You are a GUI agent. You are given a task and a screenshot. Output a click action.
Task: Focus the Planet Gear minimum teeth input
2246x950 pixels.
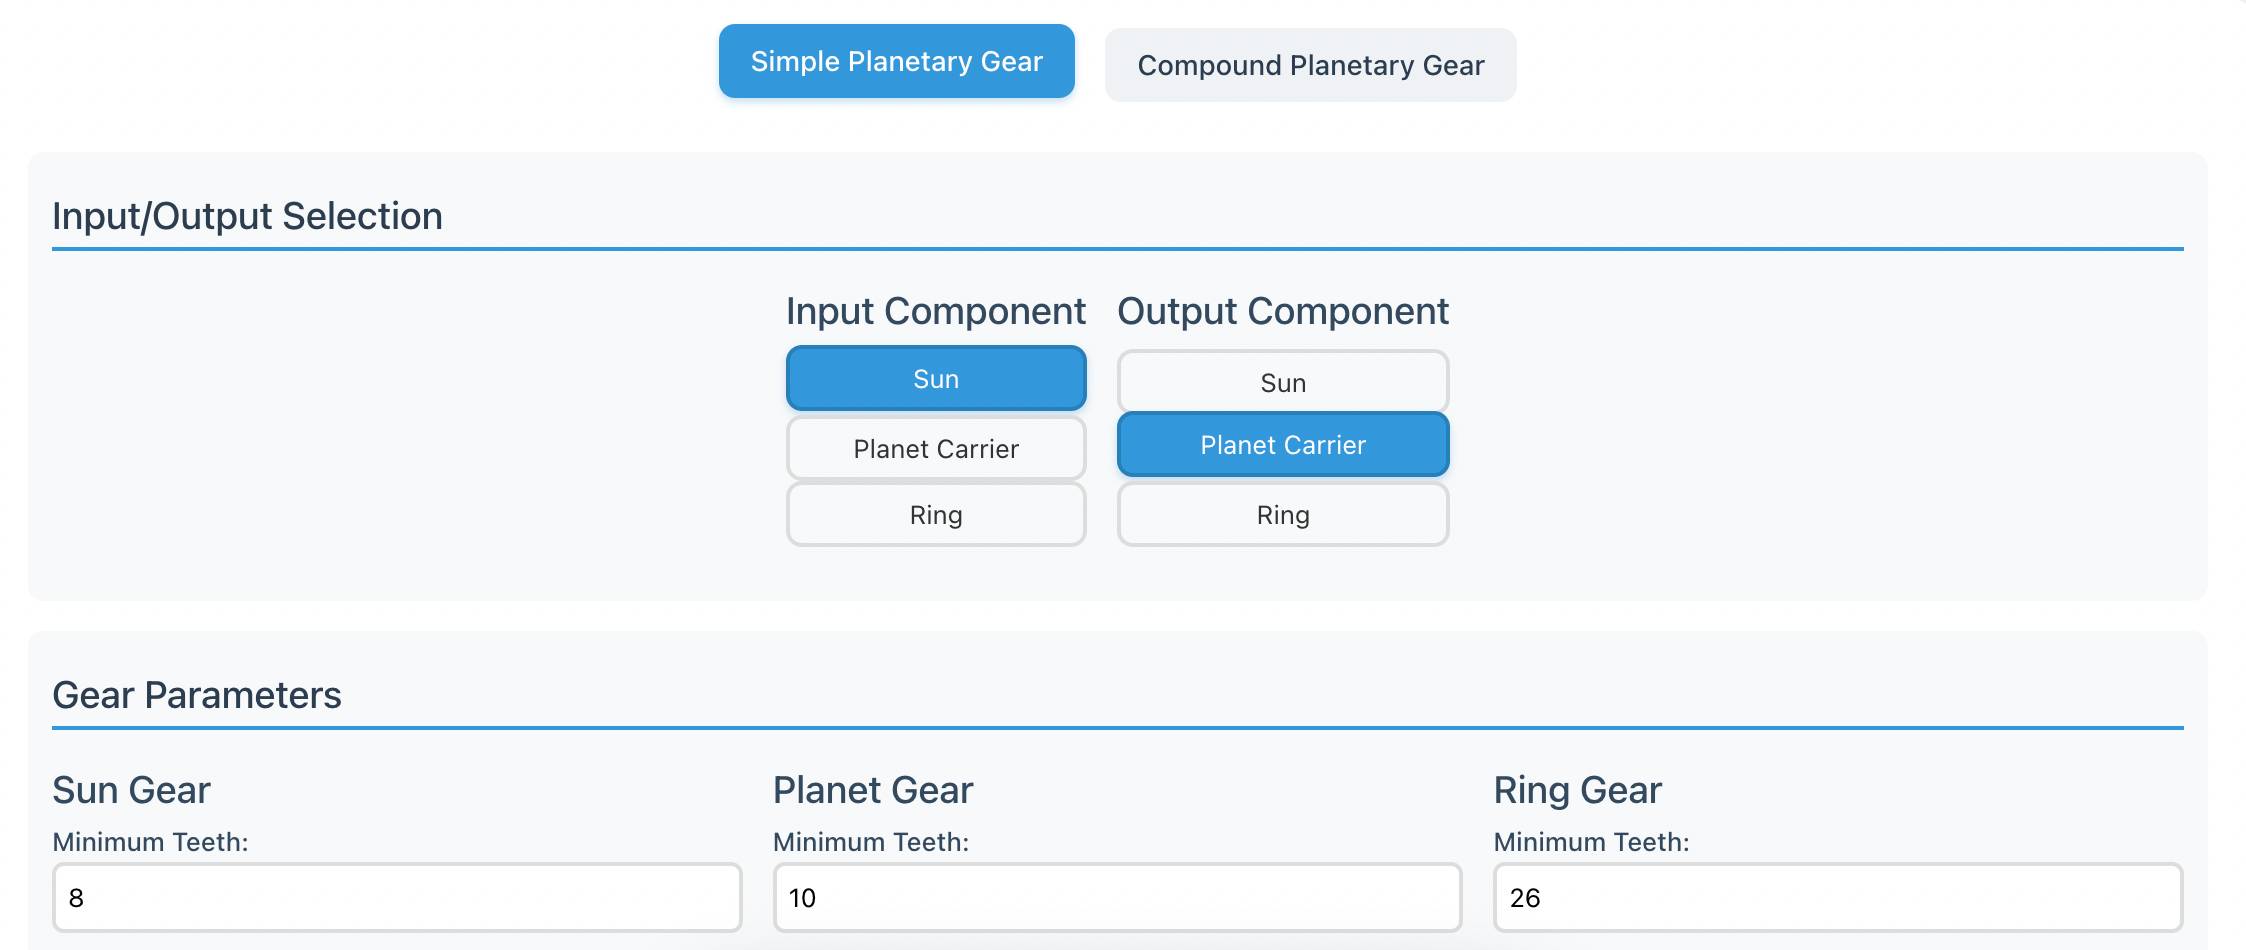pyautogui.click(x=1115, y=898)
